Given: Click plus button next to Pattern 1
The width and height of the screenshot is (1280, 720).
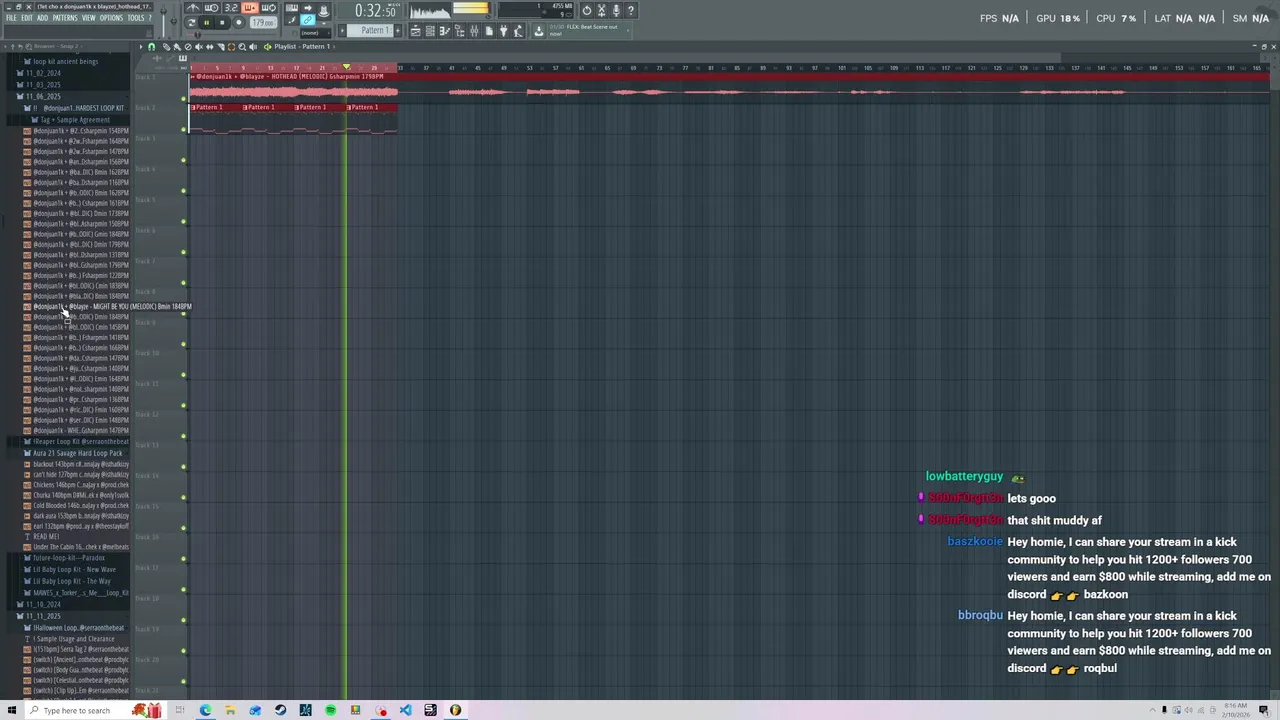Looking at the screenshot, I should (x=398, y=31).
